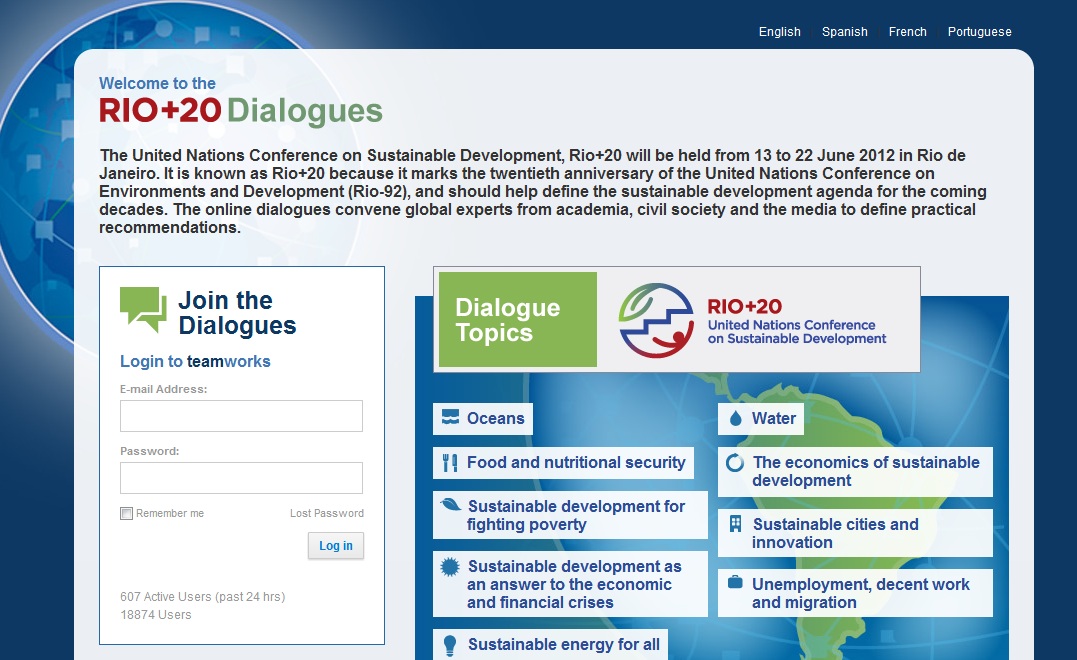The image size is (1077, 660).
Task: Click the unemployment briefcase icon
Action: point(735,582)
